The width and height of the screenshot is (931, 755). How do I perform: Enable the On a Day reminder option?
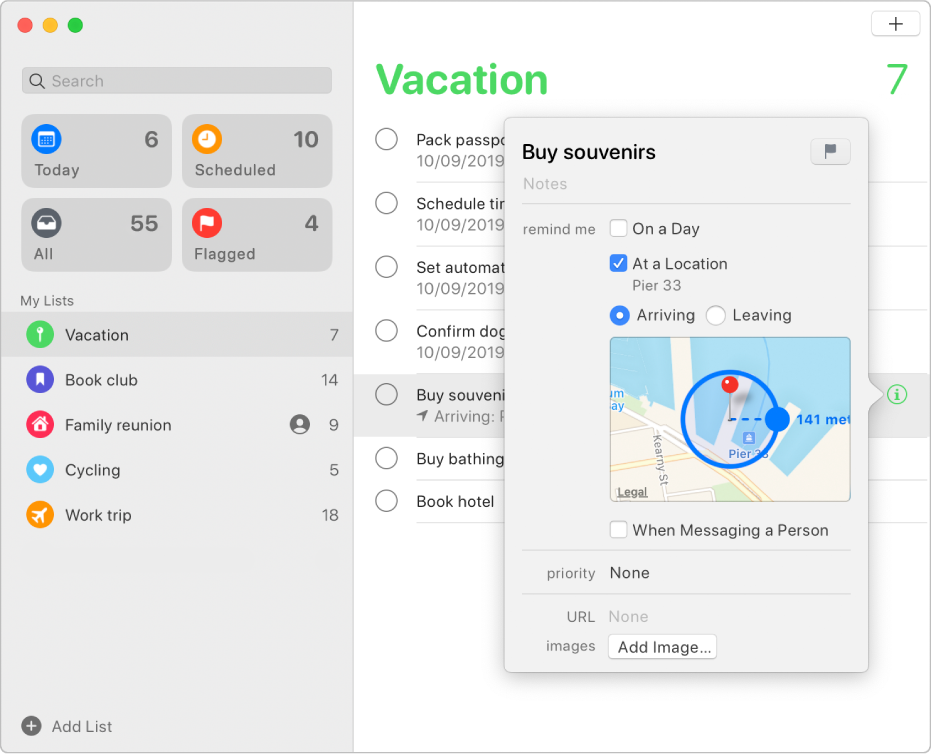(617, 228)
